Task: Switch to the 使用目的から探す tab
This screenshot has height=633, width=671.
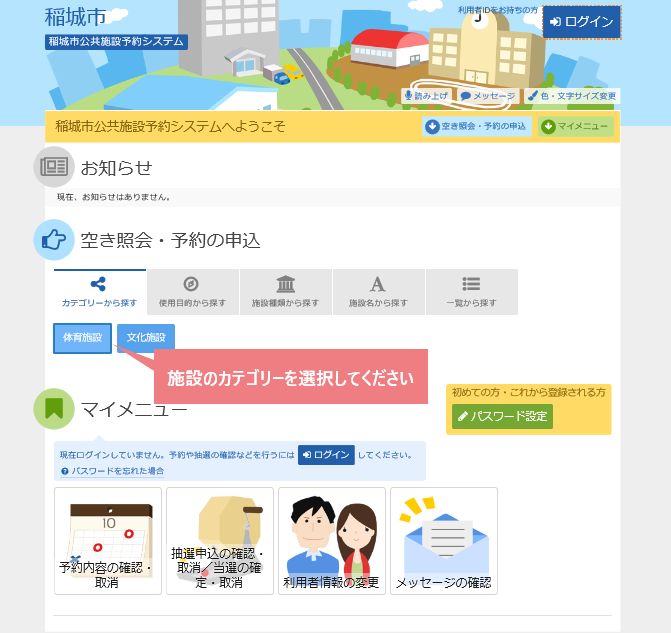Action: (x=193, y=292)
